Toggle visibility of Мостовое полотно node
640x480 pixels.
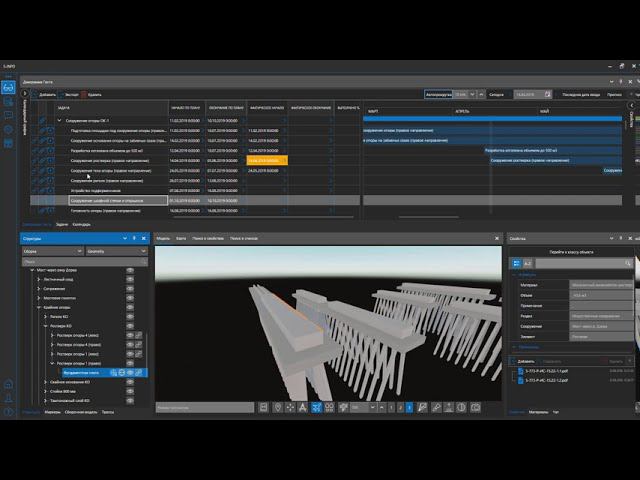coord(130,298)
